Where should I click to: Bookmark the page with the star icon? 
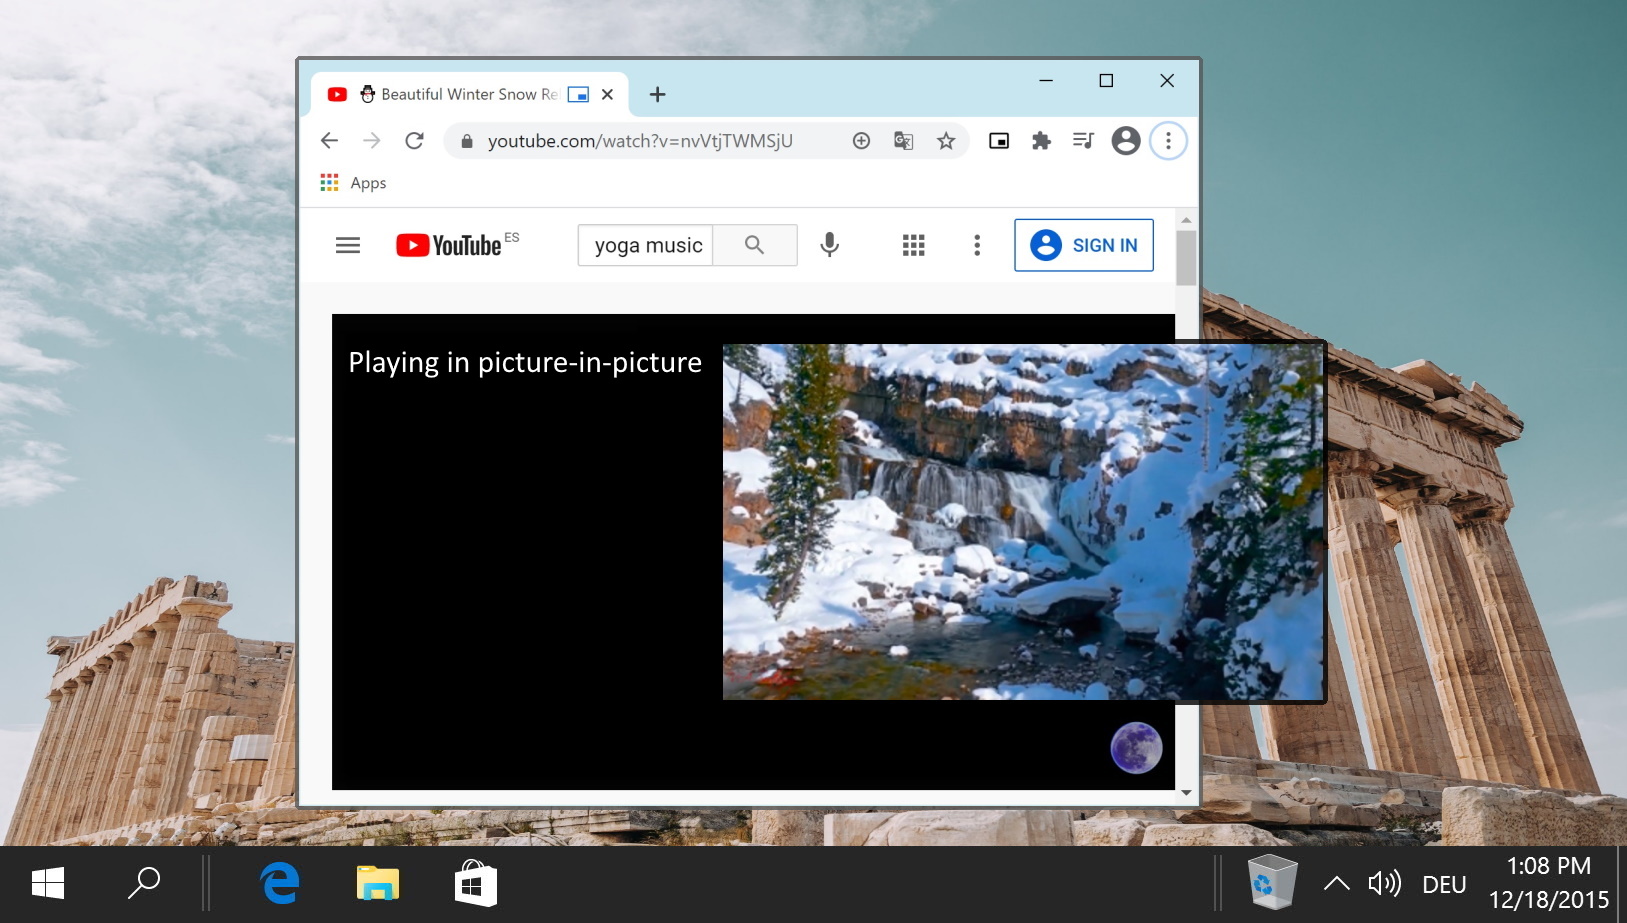tap(945, 140)
